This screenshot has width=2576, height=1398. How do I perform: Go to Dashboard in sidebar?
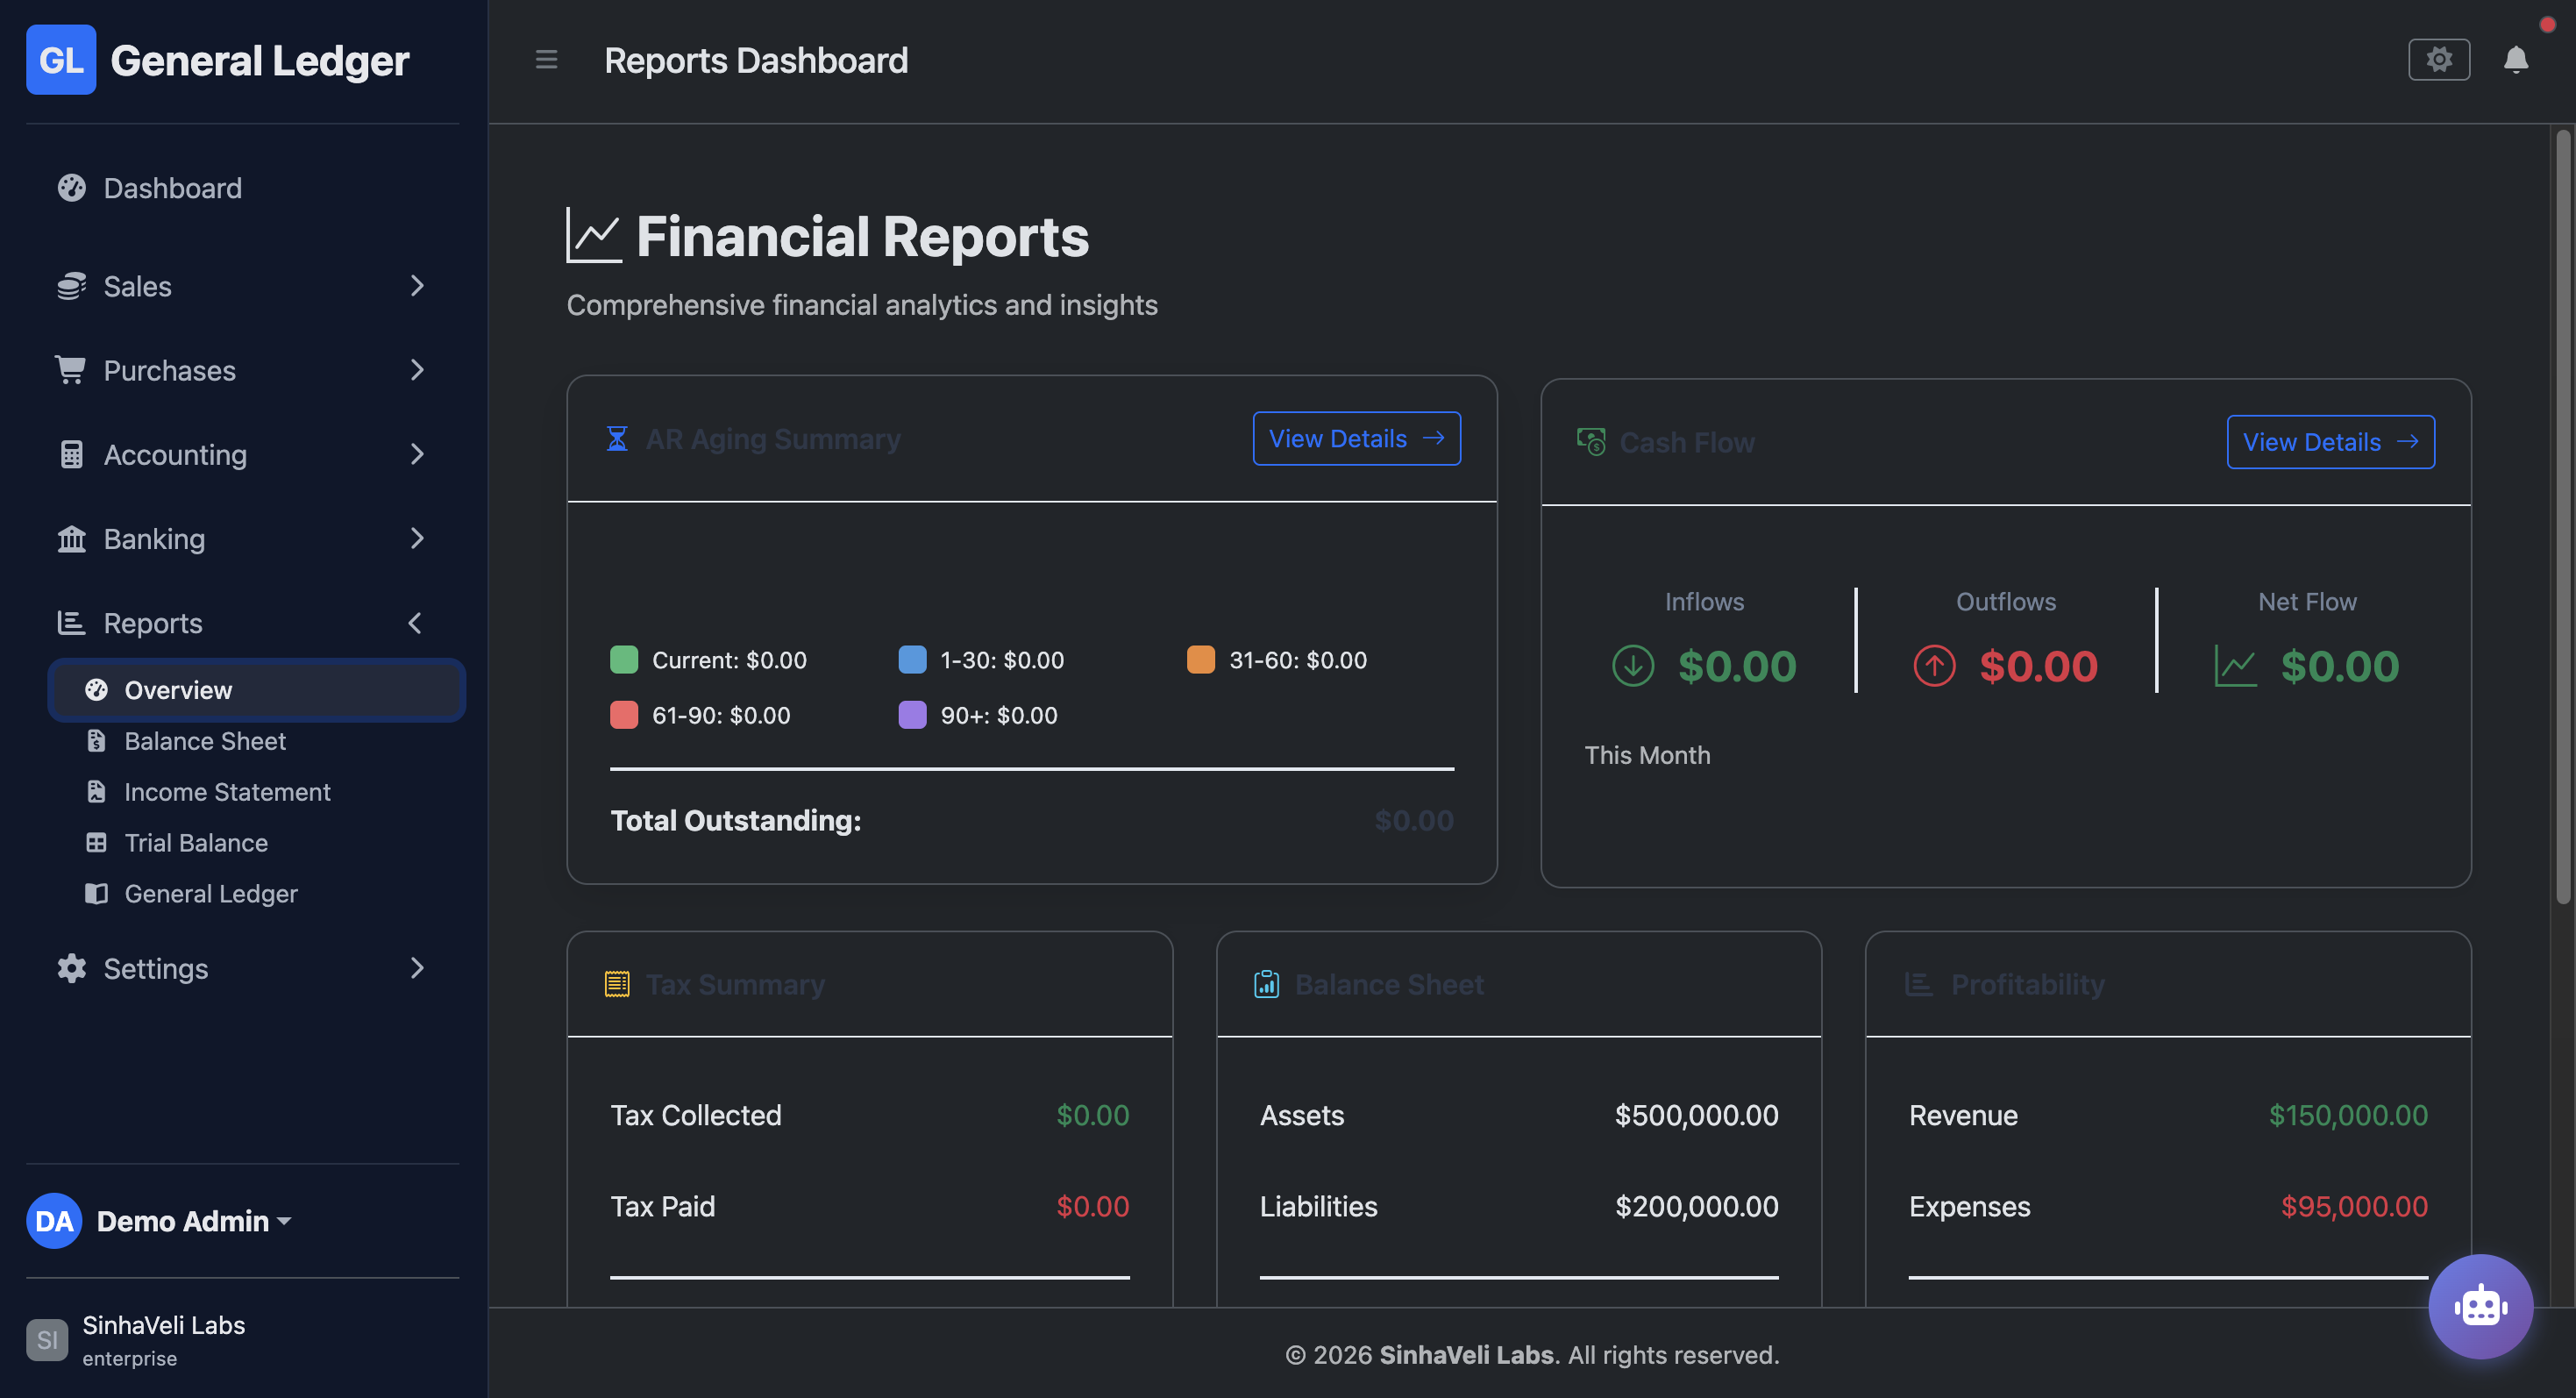[x=243, y=188]
